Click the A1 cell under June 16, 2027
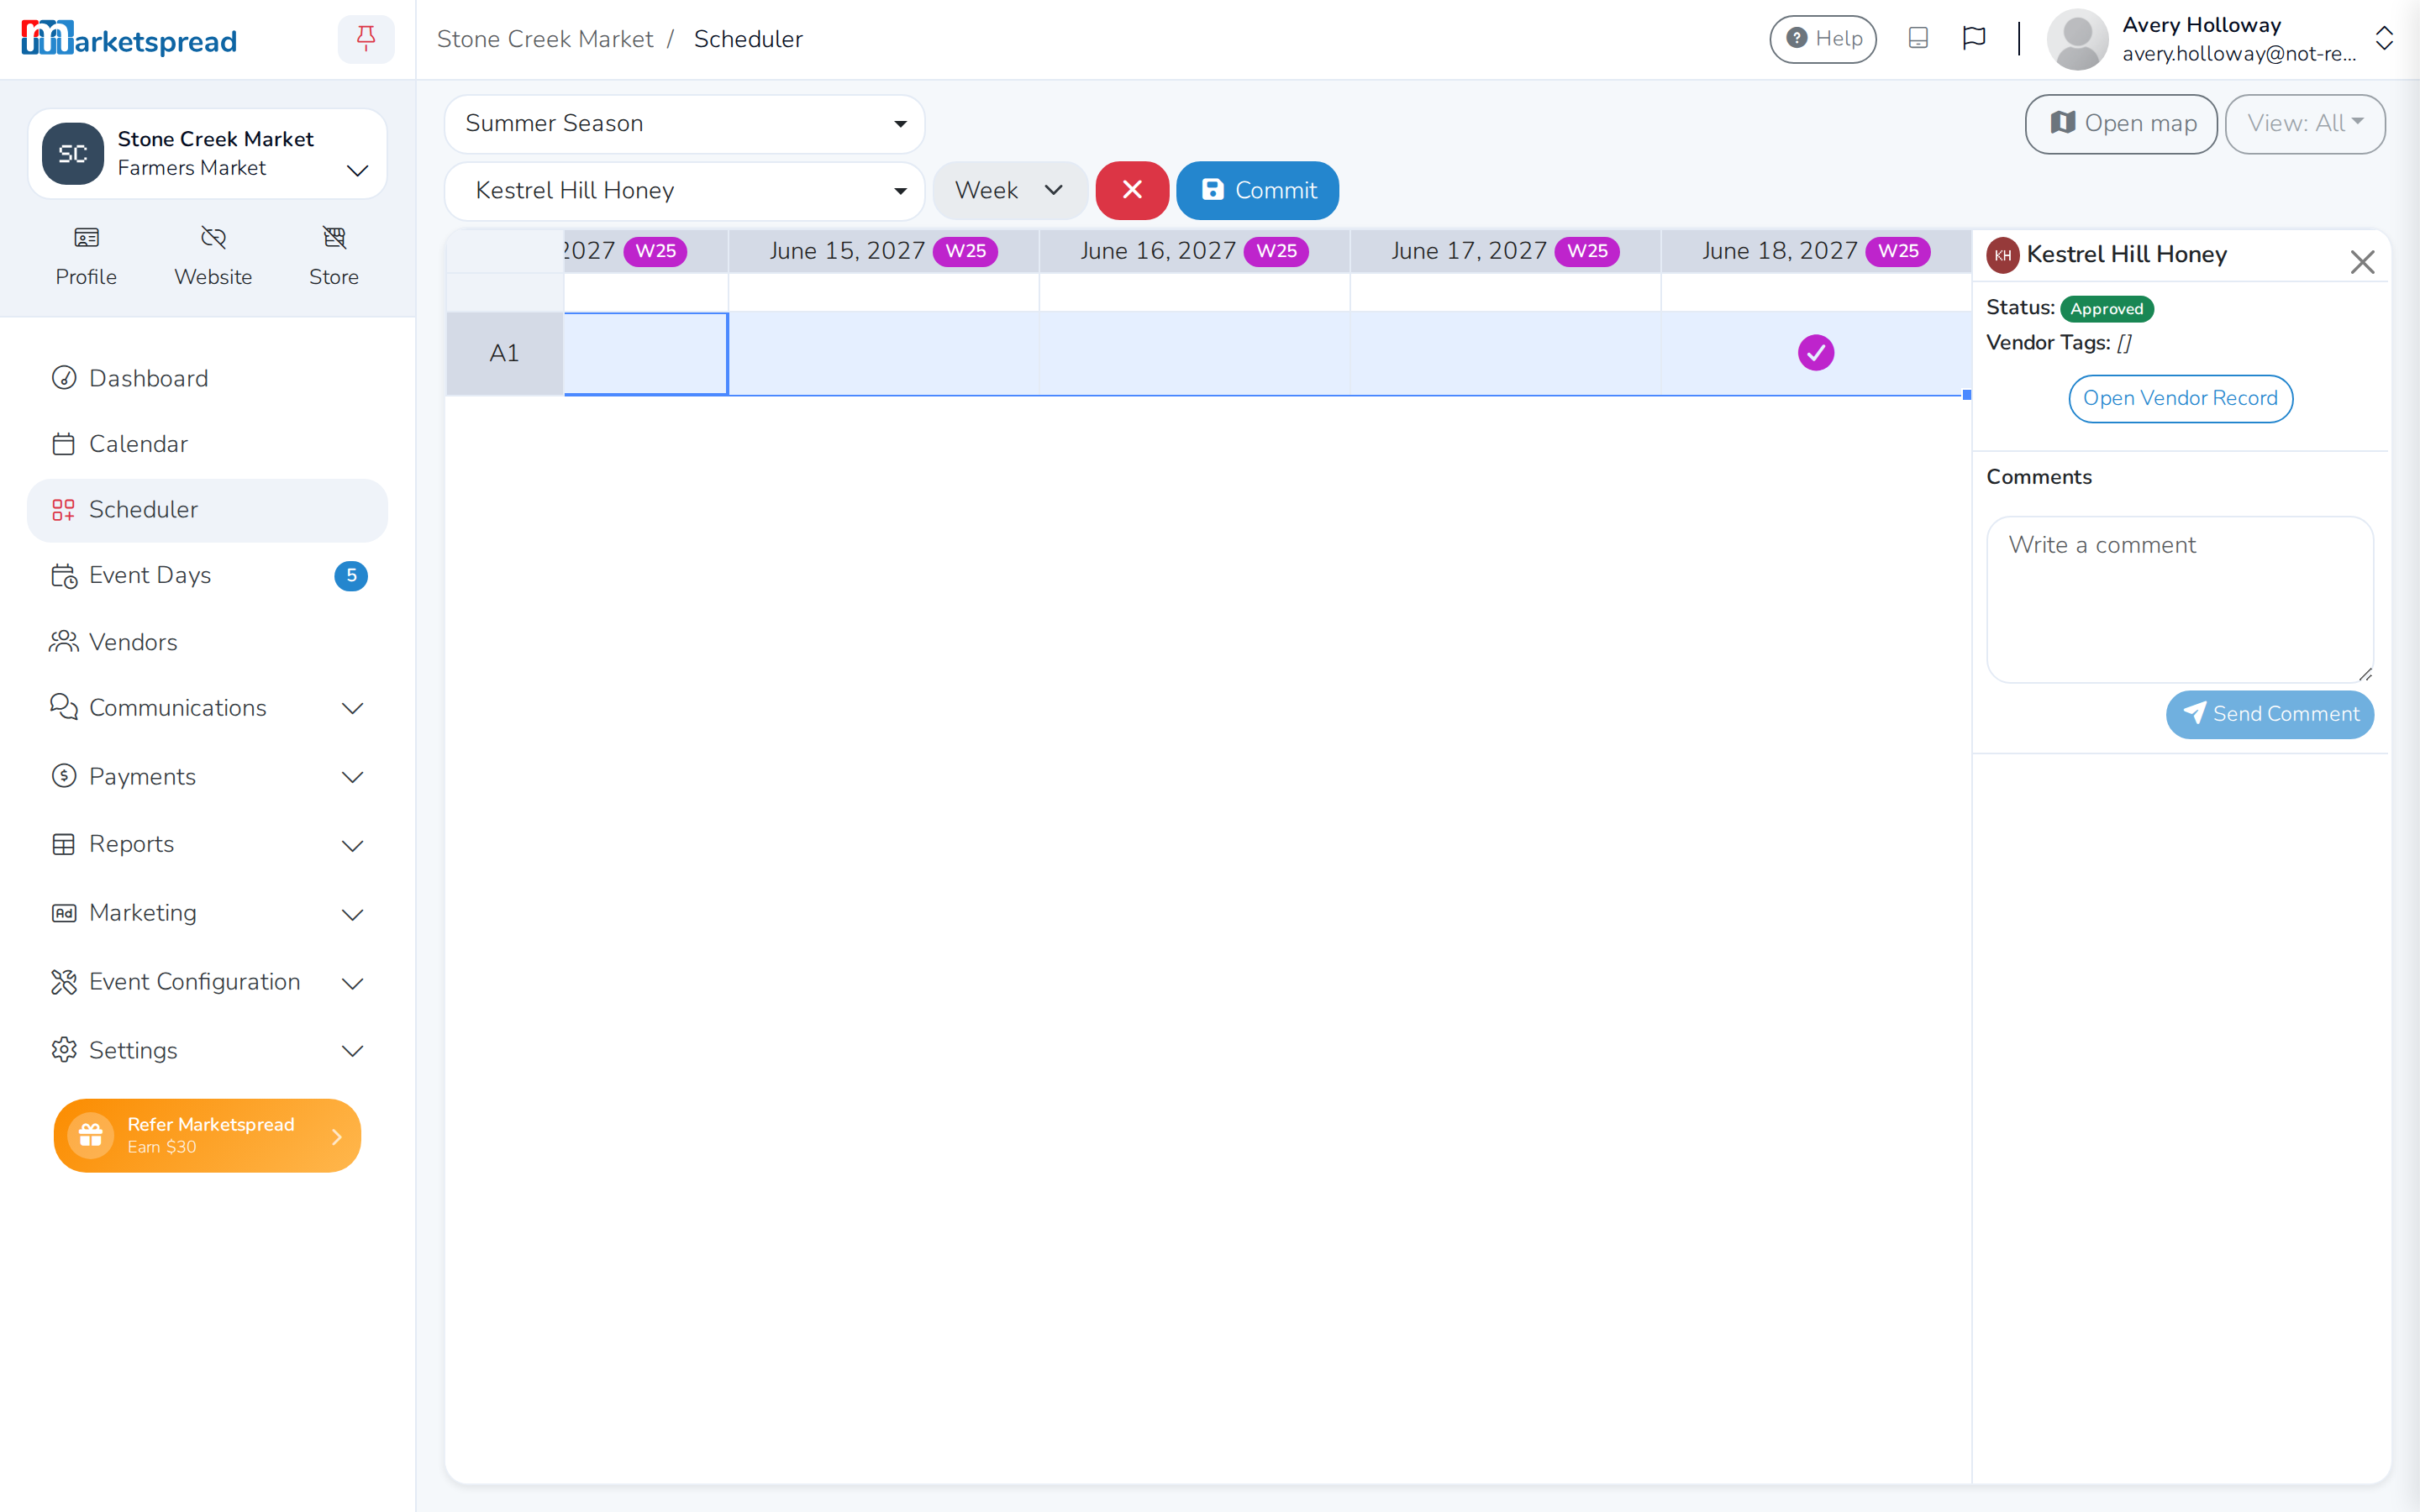Viewport: 2420px width, 1512px height. pos(1194,353)
